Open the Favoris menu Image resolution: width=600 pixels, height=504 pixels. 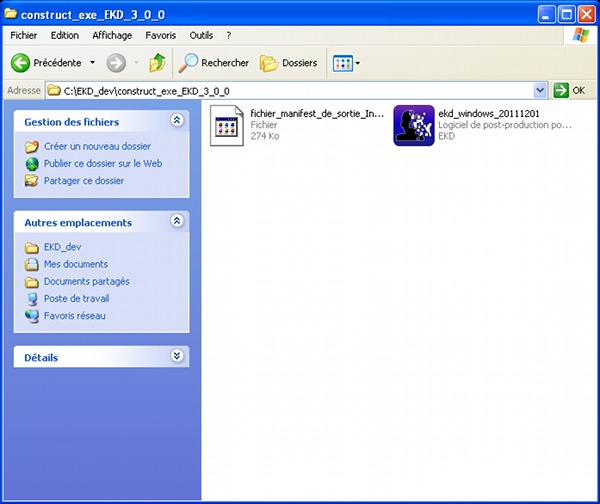pos(161,35)
